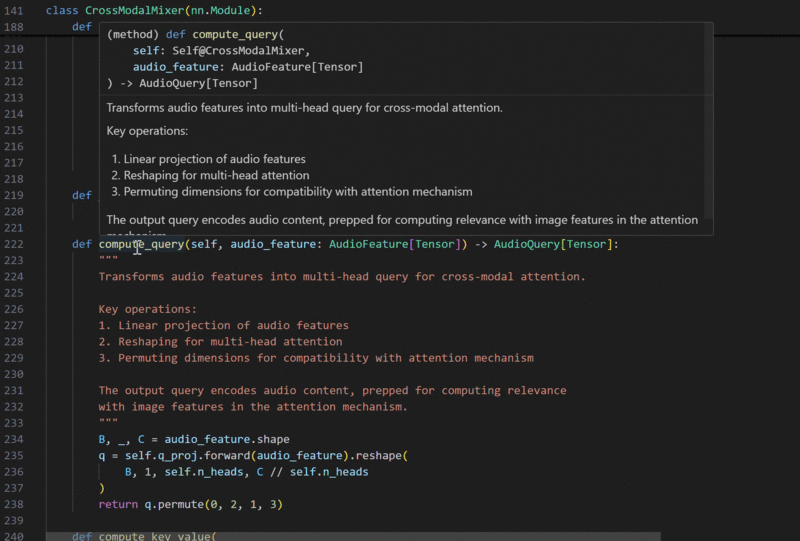Click the return keyword on line 238
Screen dimensions: 800x541
(119, 504)
